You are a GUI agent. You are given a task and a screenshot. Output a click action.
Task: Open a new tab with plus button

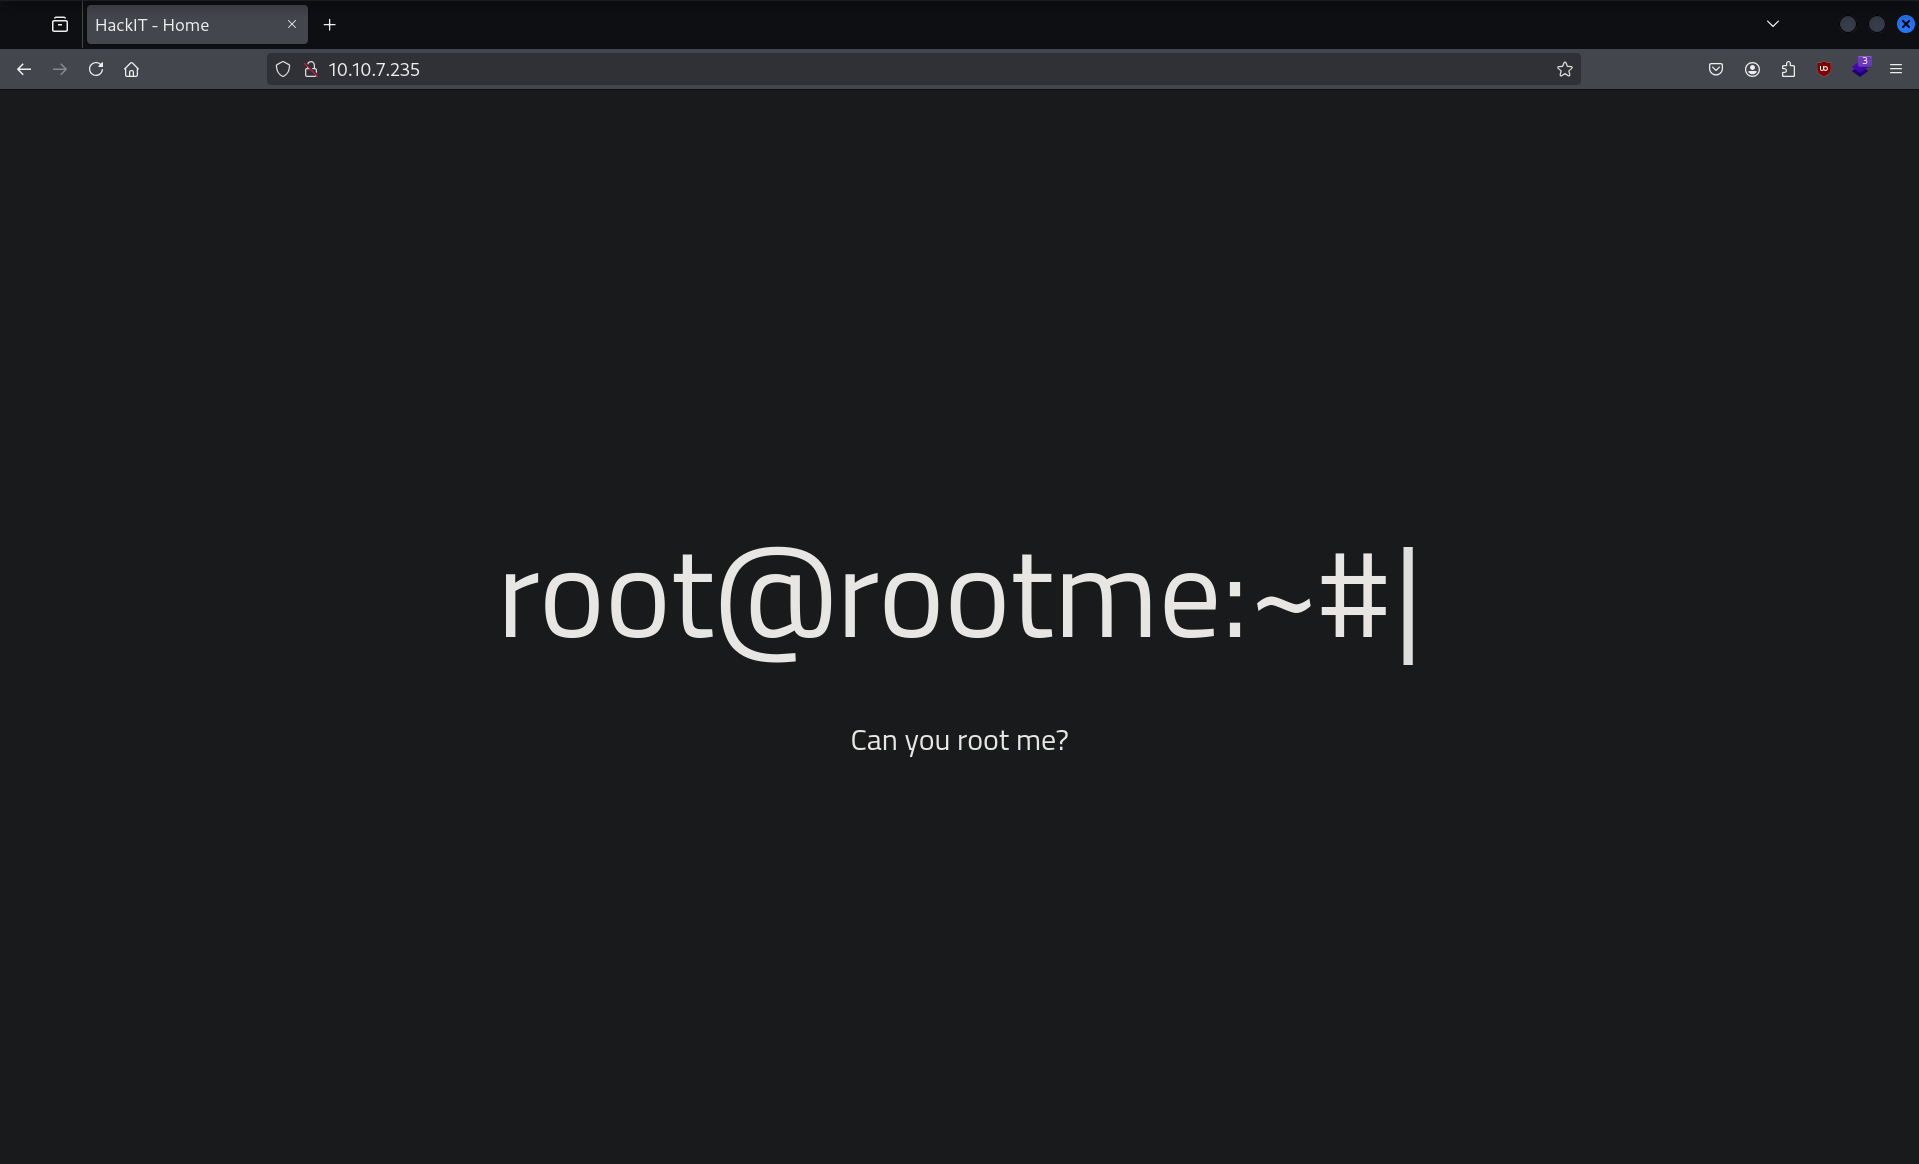coord(330,24)
